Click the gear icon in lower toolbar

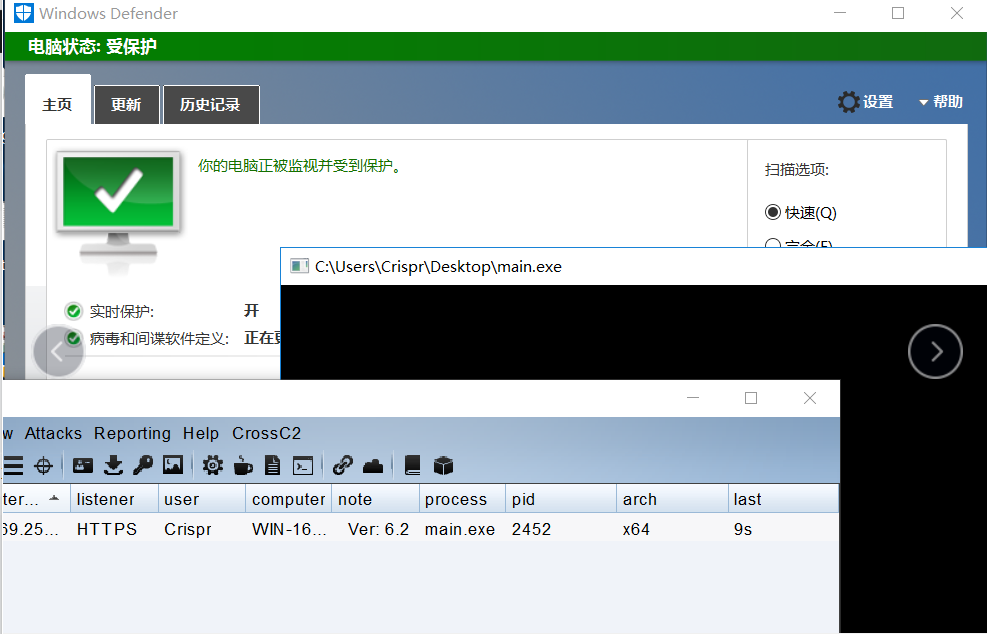213,465
